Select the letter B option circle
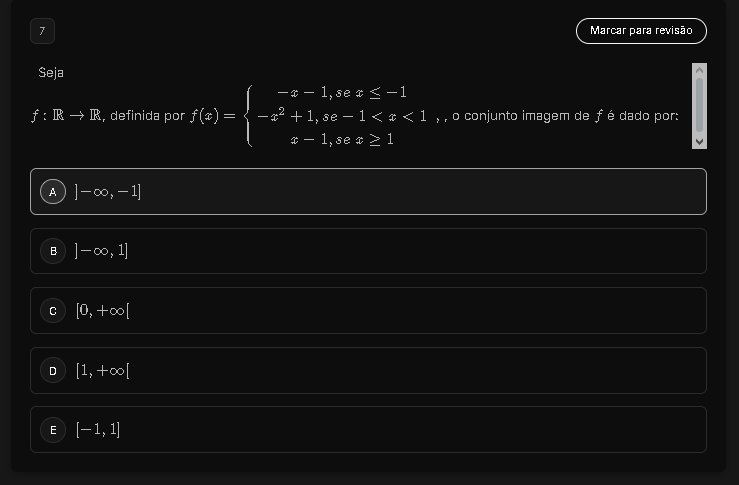This screenshot has width=739, height=485. 53,251
